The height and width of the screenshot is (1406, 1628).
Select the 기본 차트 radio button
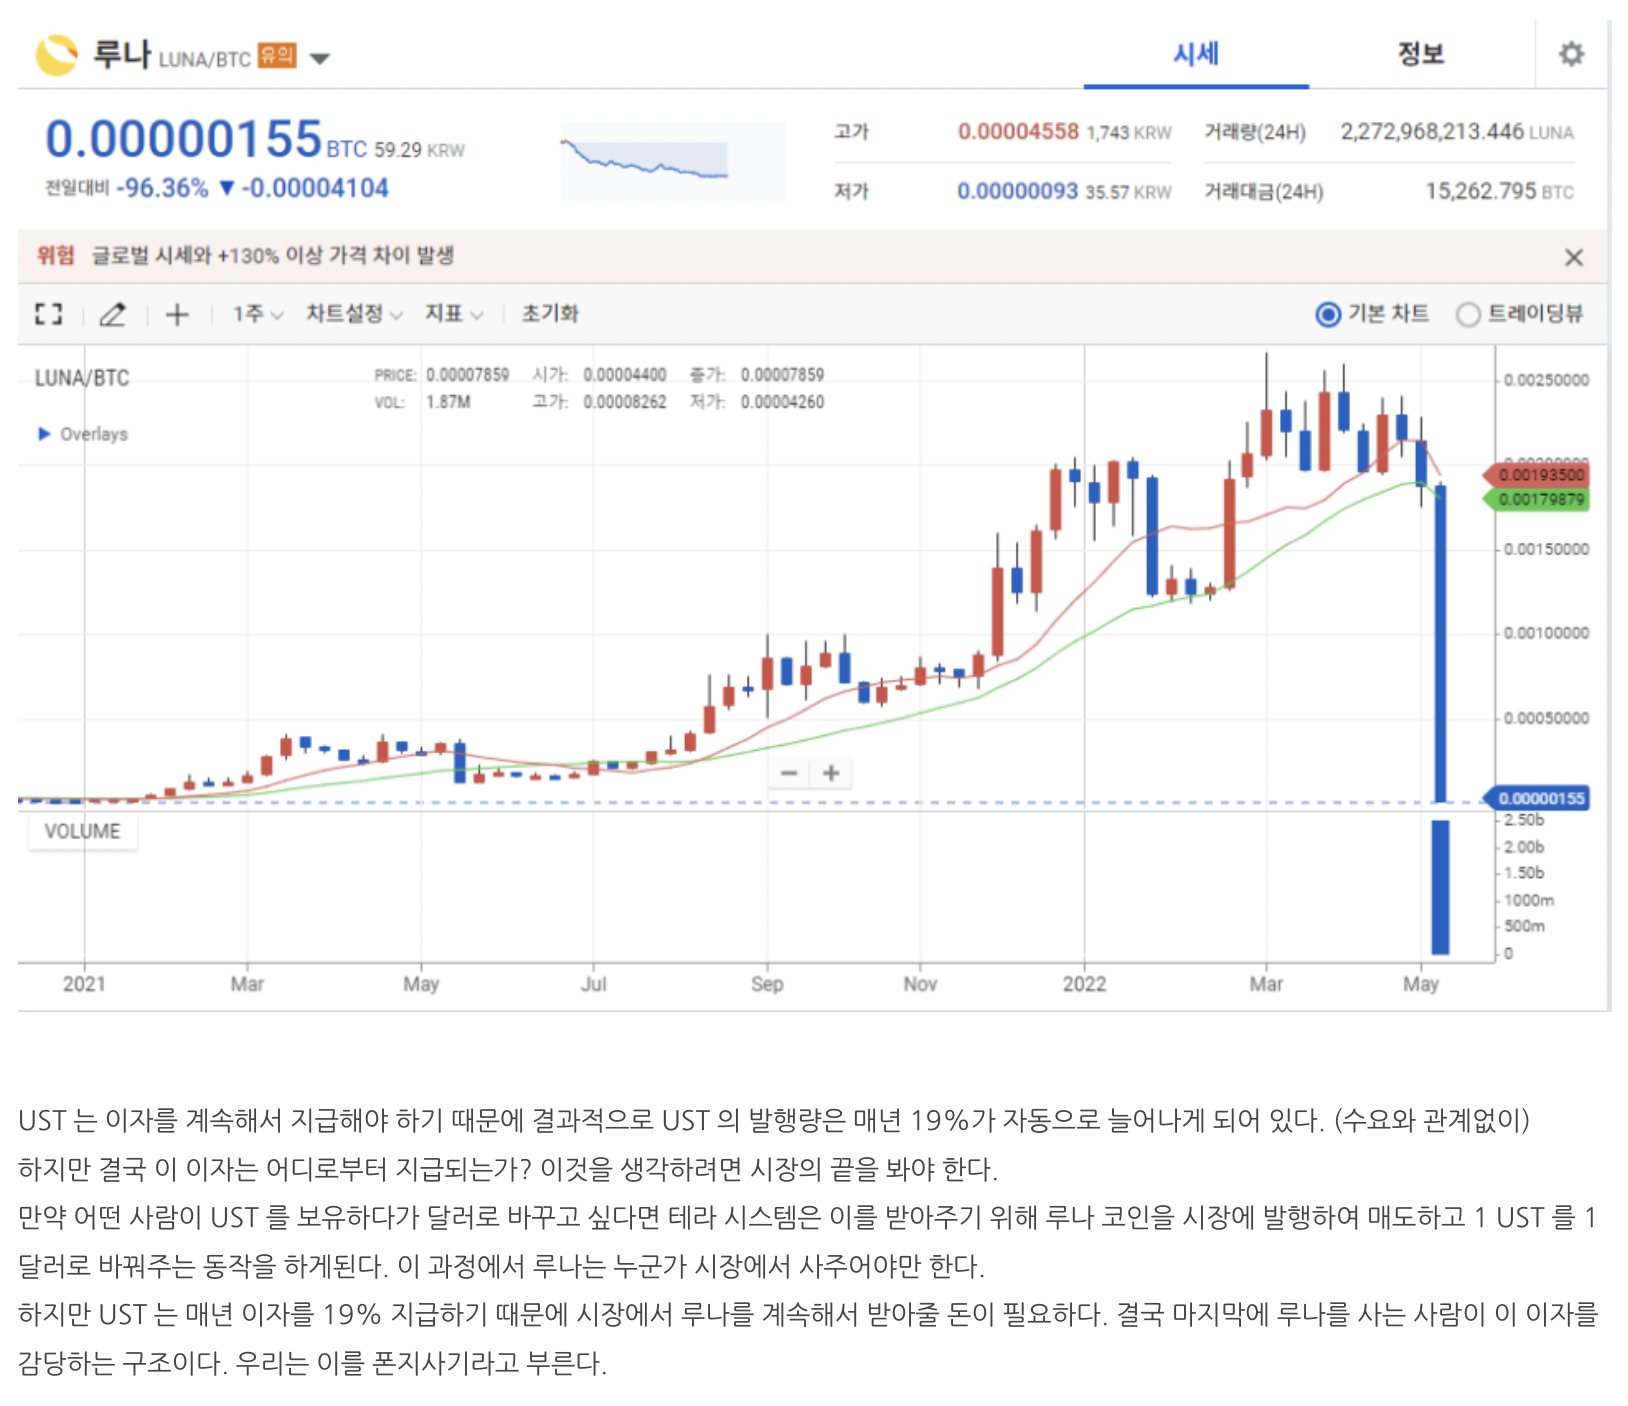point(1328,315)
